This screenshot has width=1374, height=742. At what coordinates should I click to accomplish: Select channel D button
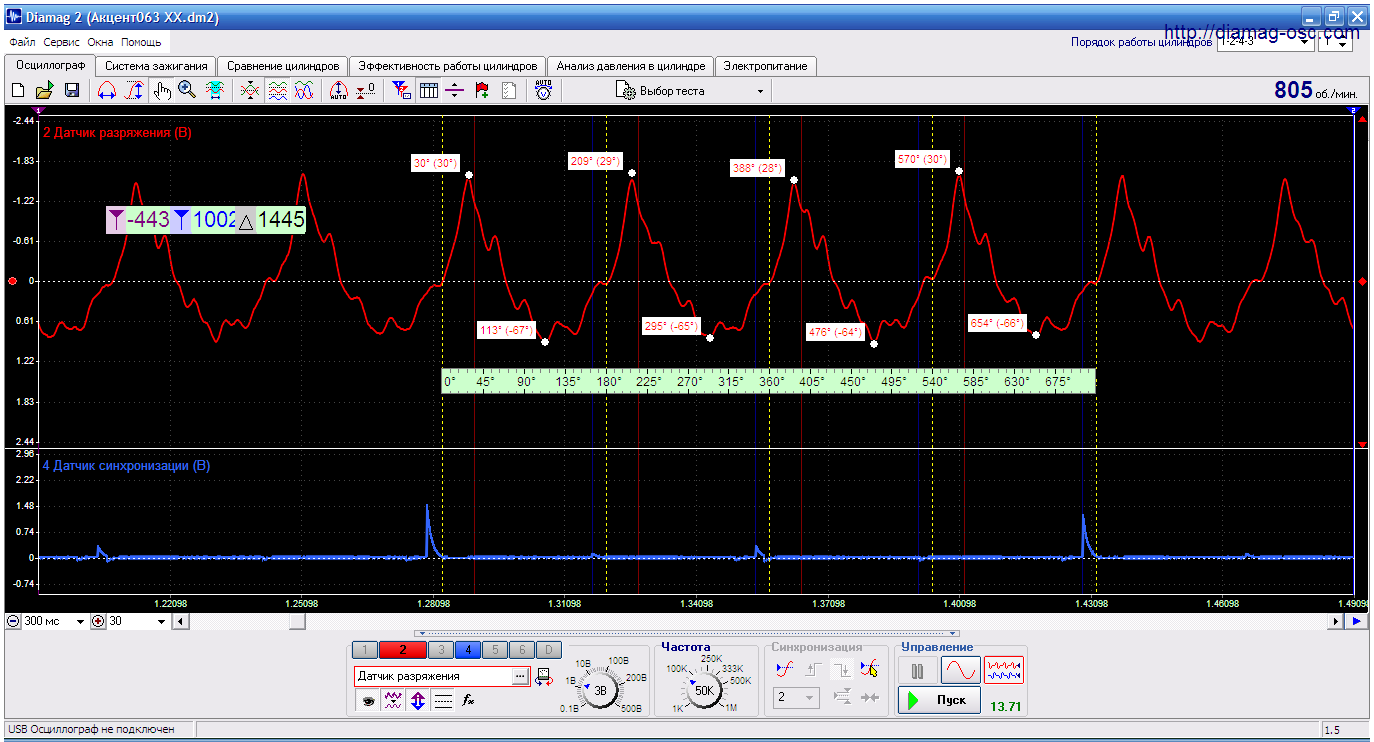tap(549, 650)
